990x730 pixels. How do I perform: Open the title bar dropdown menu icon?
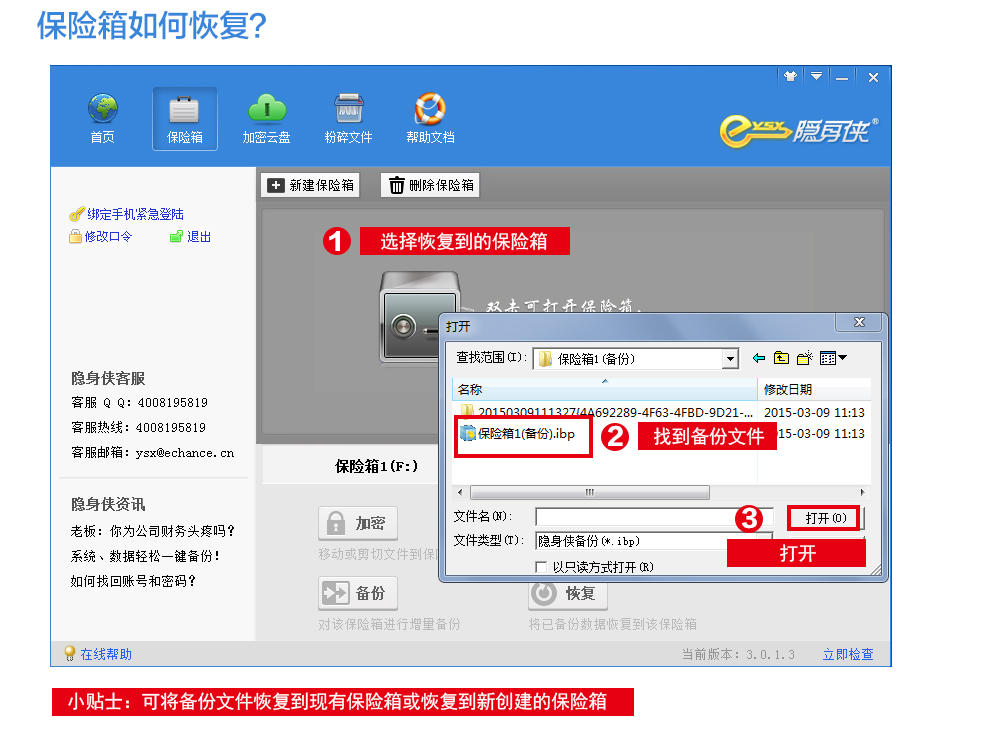coord(816,76)
